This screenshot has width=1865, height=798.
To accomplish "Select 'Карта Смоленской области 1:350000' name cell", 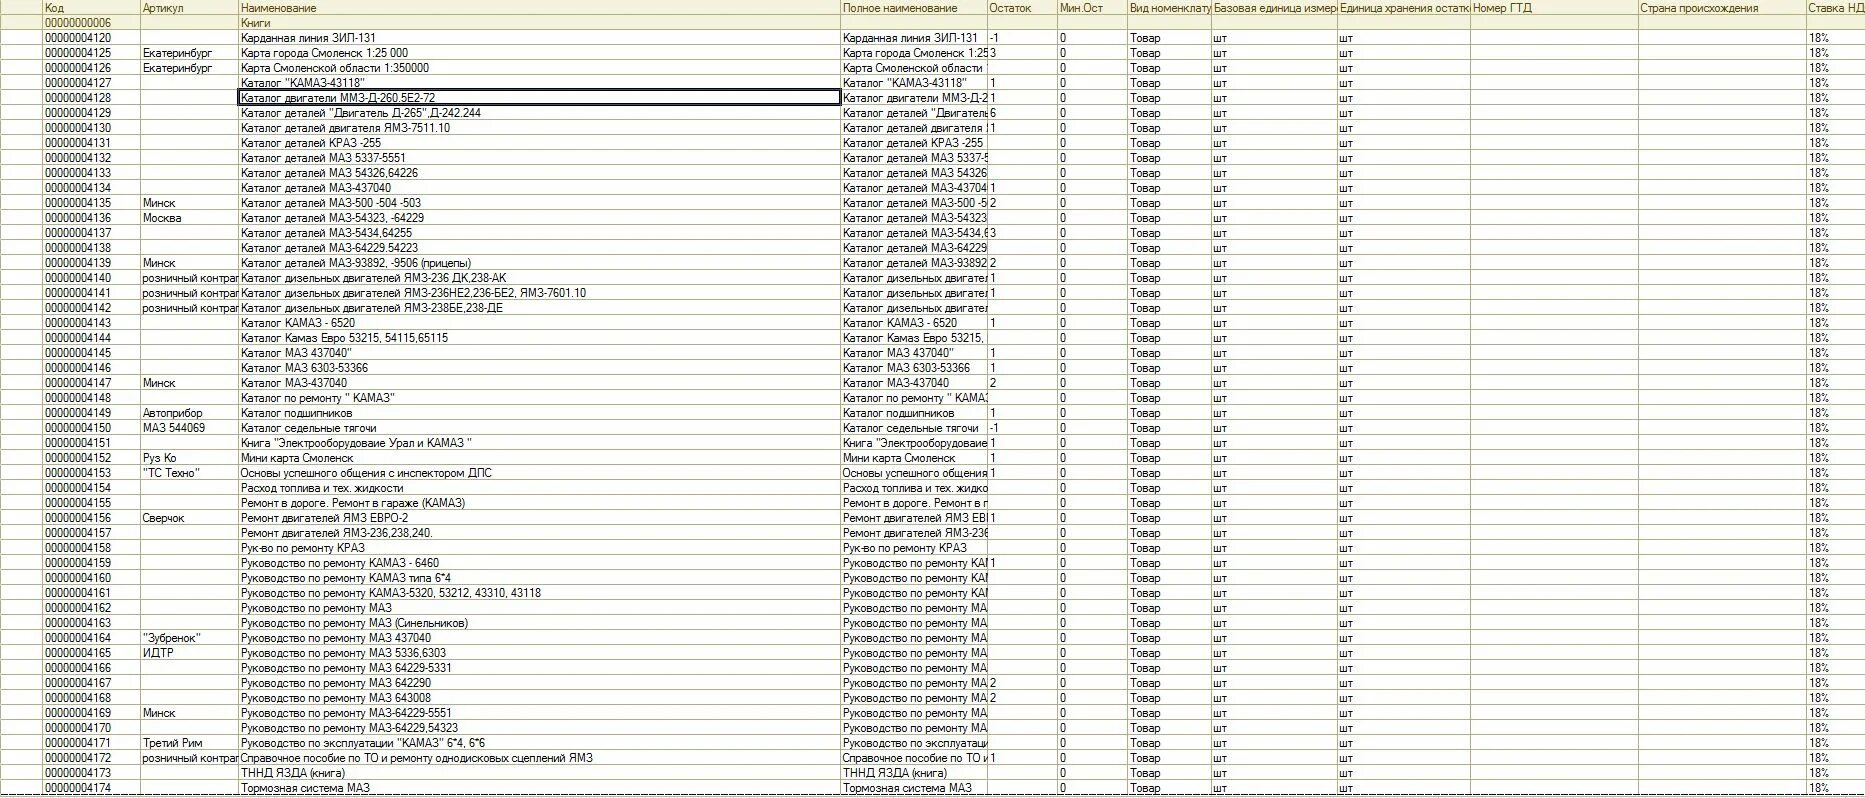I will [539, 68].
